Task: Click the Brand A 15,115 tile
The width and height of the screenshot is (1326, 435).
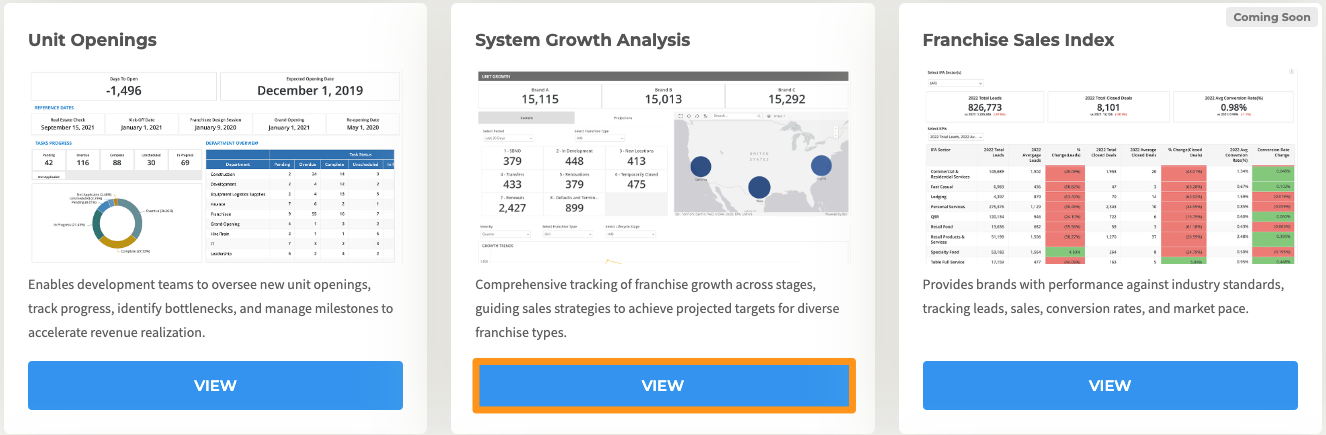Action: (540, 96)
